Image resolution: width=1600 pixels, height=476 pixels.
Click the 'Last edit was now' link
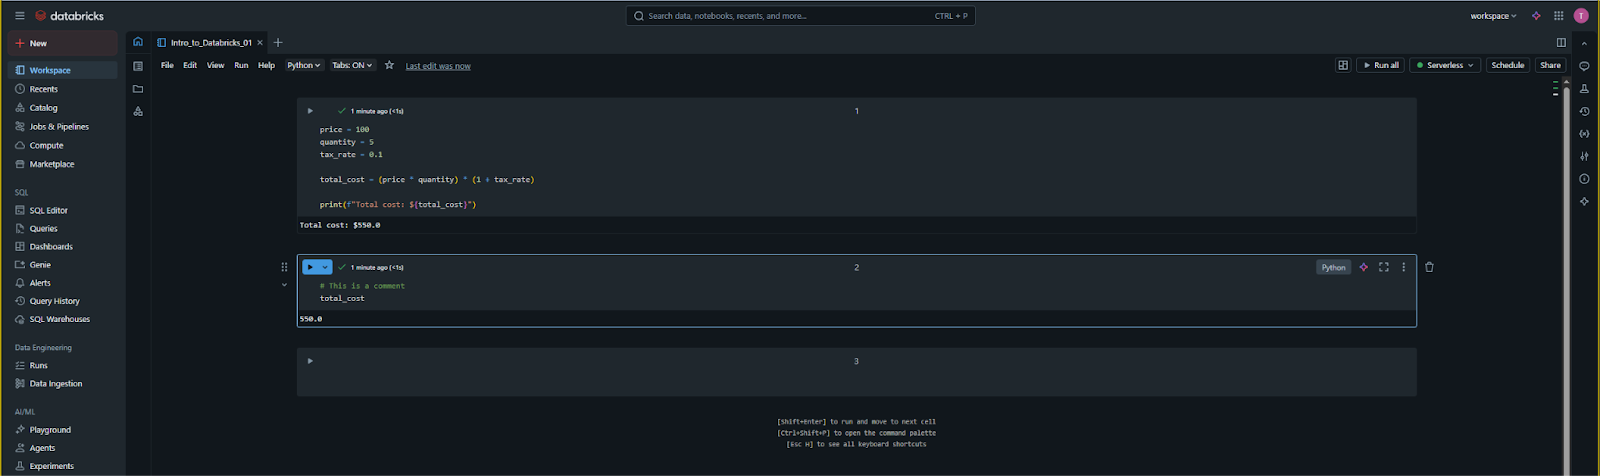pos(437,66)
